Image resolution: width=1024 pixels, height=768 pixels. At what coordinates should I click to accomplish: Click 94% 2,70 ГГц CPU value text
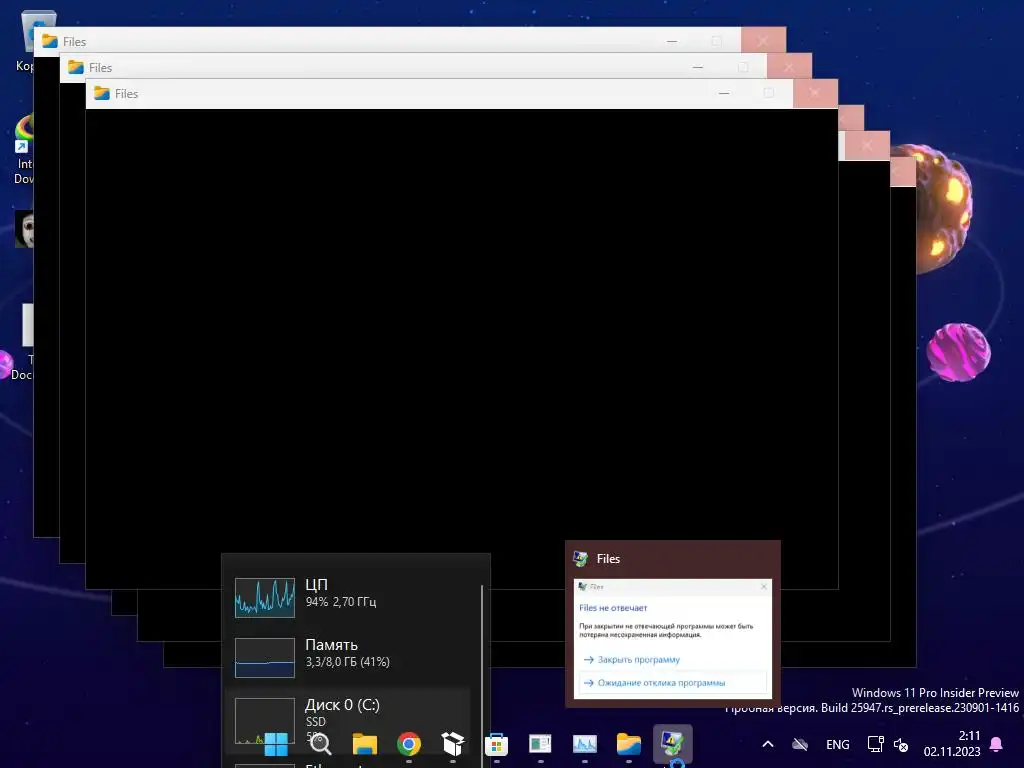[341, 601]
